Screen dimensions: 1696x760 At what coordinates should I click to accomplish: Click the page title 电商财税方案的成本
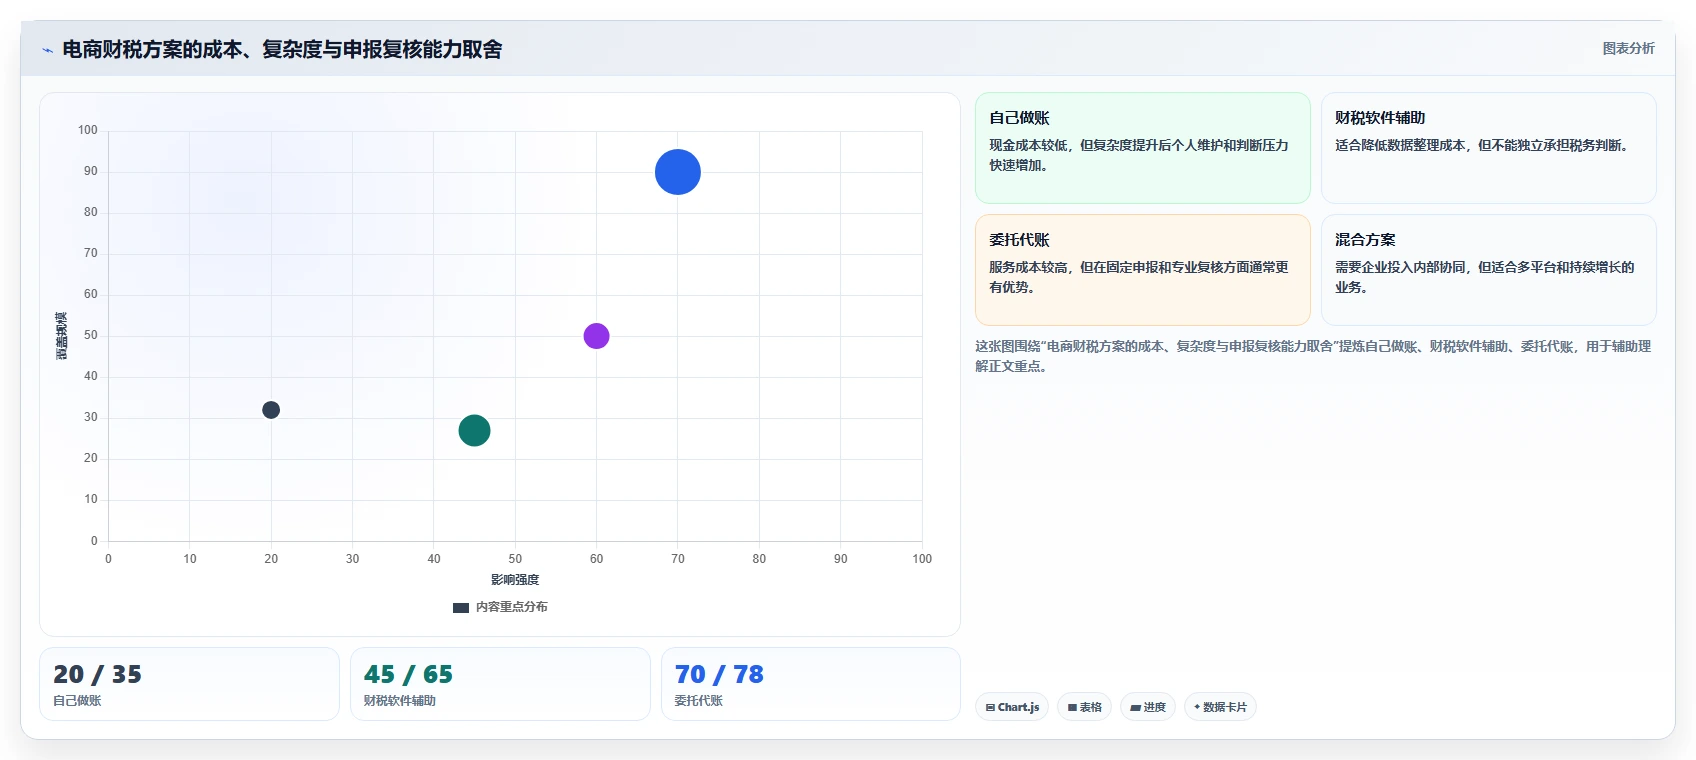click(x=282, y=49)
